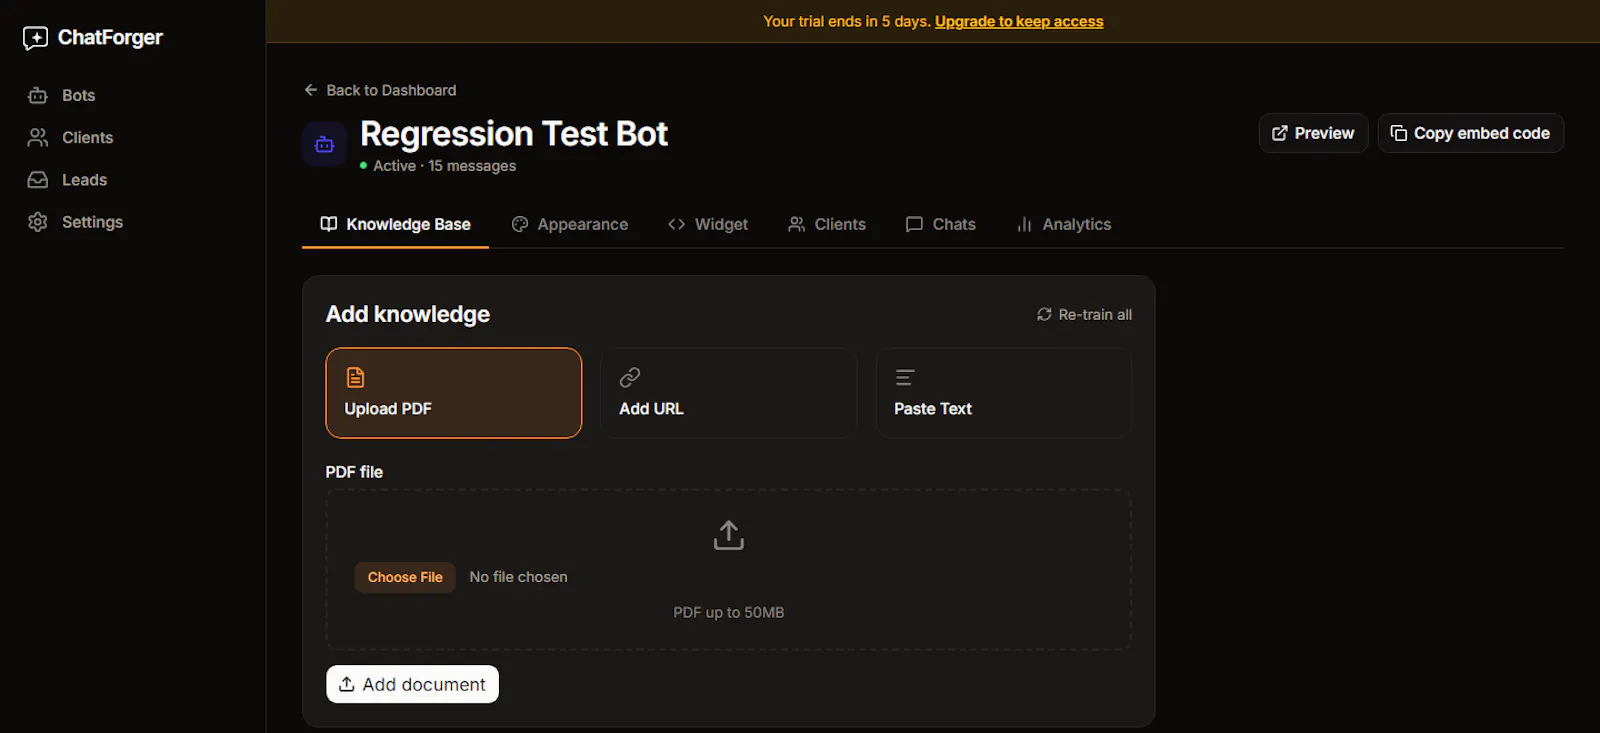
Task: Click the PDF file label
Action: pos(354,472)
